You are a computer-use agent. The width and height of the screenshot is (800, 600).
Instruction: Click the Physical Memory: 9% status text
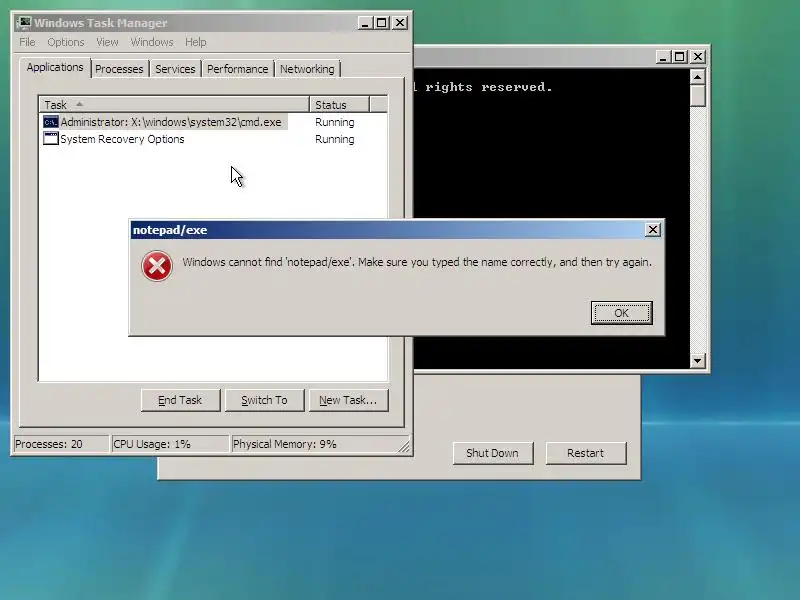pyautogui.click(x=285, y=444)
